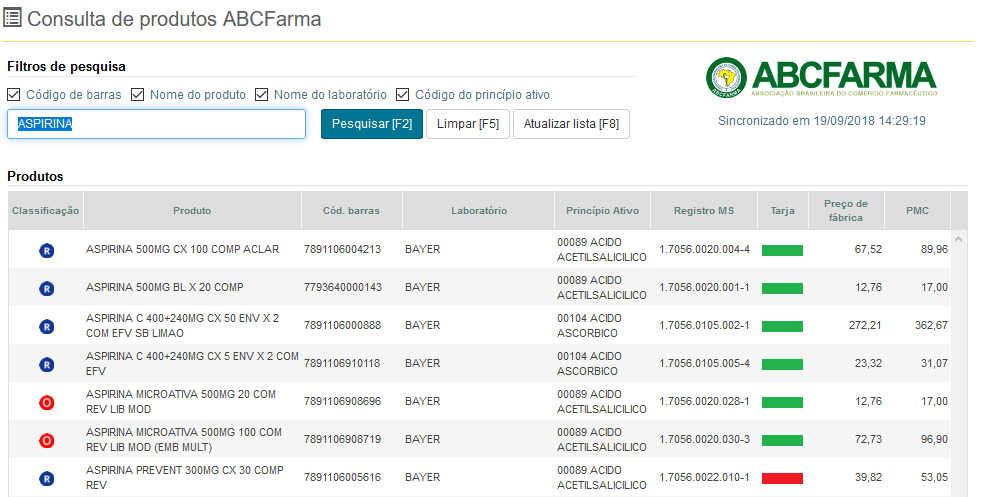Click registro 1.7056.0020.004-4
Image resolution: width=987 pixels, height=497 pixels.
click(704, 249)
